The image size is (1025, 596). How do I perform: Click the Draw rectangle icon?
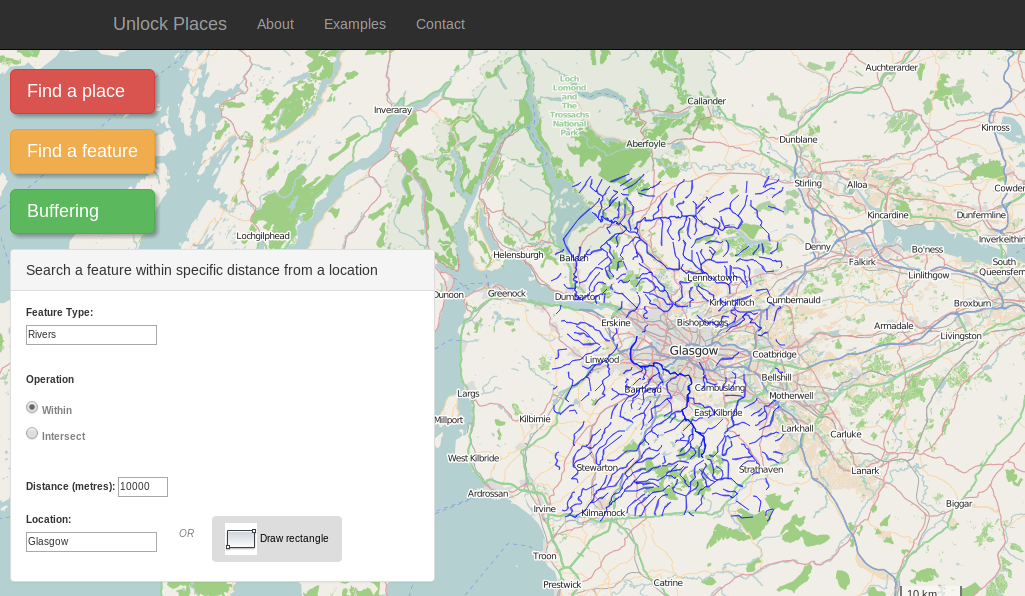(240, 539)
